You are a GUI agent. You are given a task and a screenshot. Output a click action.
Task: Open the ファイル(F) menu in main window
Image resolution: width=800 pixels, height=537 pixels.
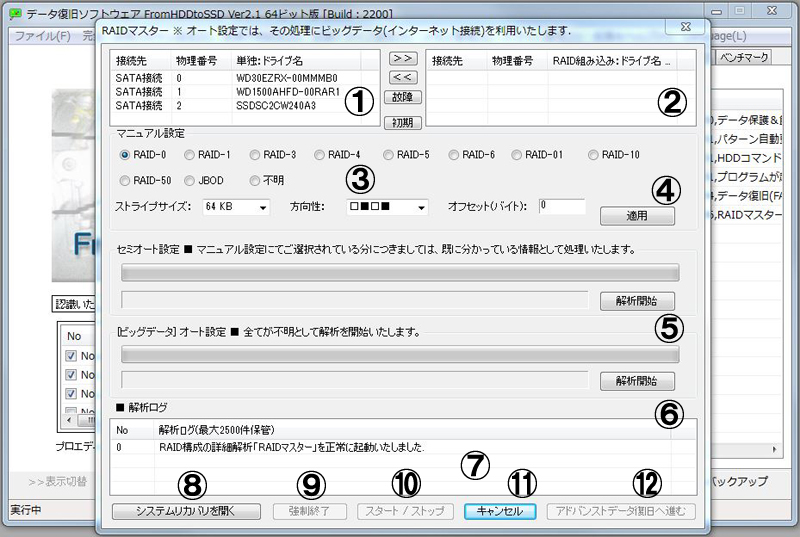43,36
